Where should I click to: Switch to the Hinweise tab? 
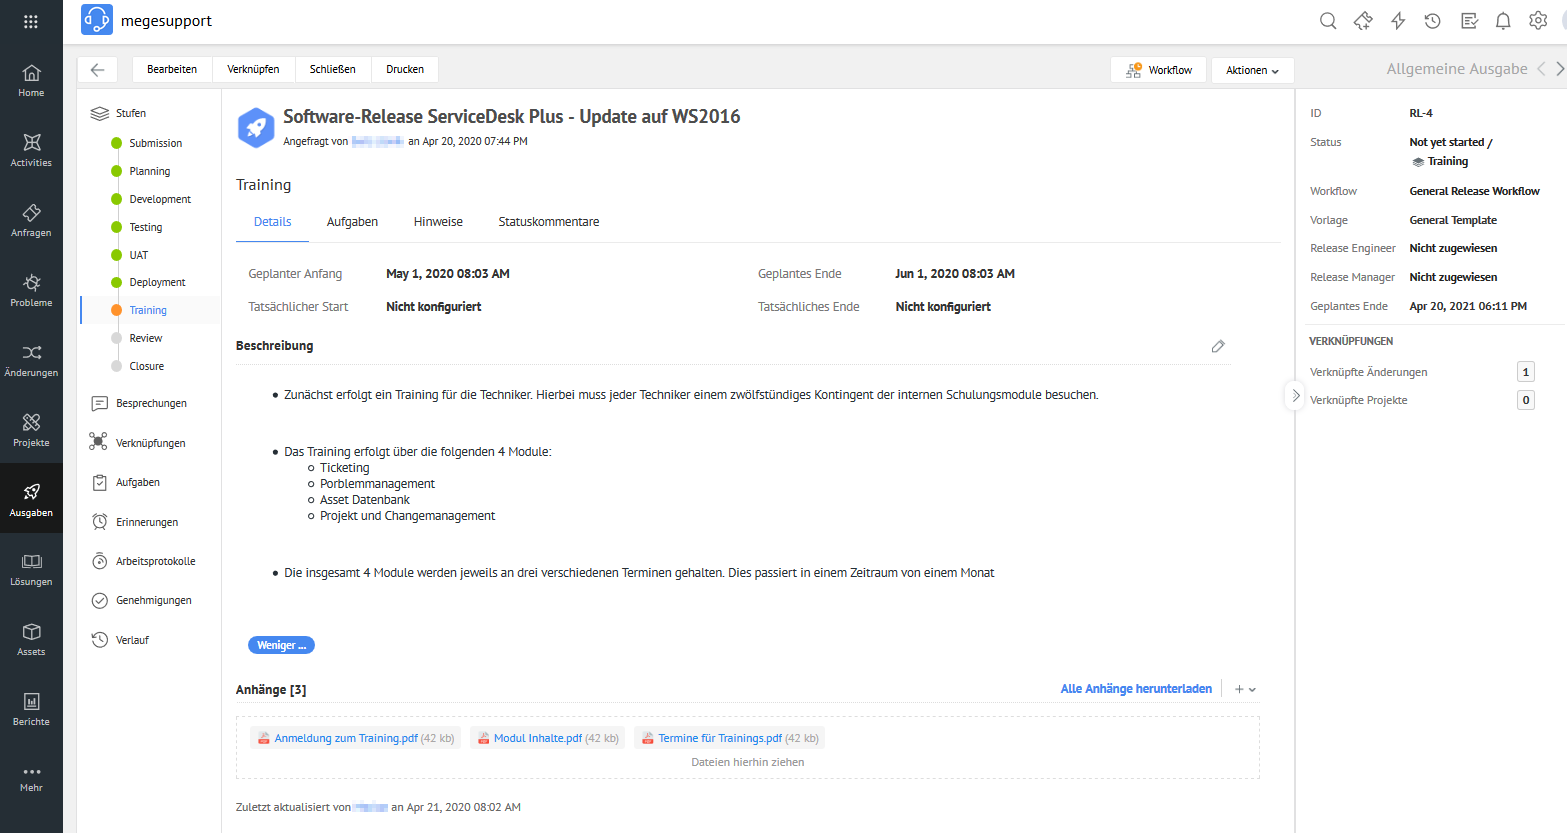tap(438, 222)
